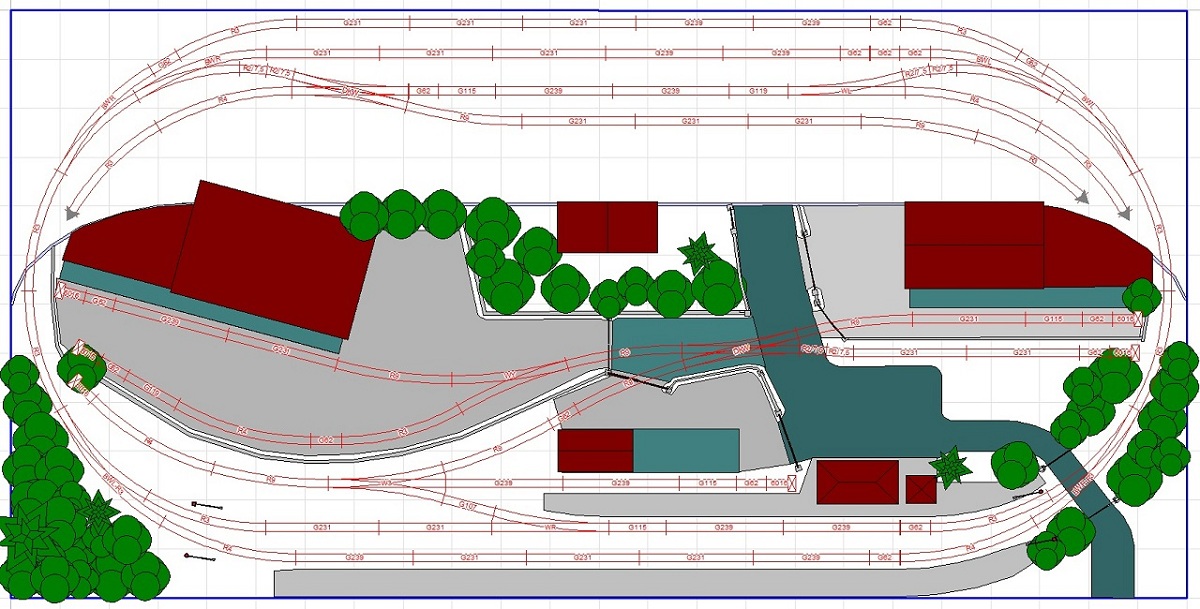Image resolution: width=1200 pixels, height=609 pixels.
Task: Click the G107 track near the bottom turnout
Action: coord(467,506)
